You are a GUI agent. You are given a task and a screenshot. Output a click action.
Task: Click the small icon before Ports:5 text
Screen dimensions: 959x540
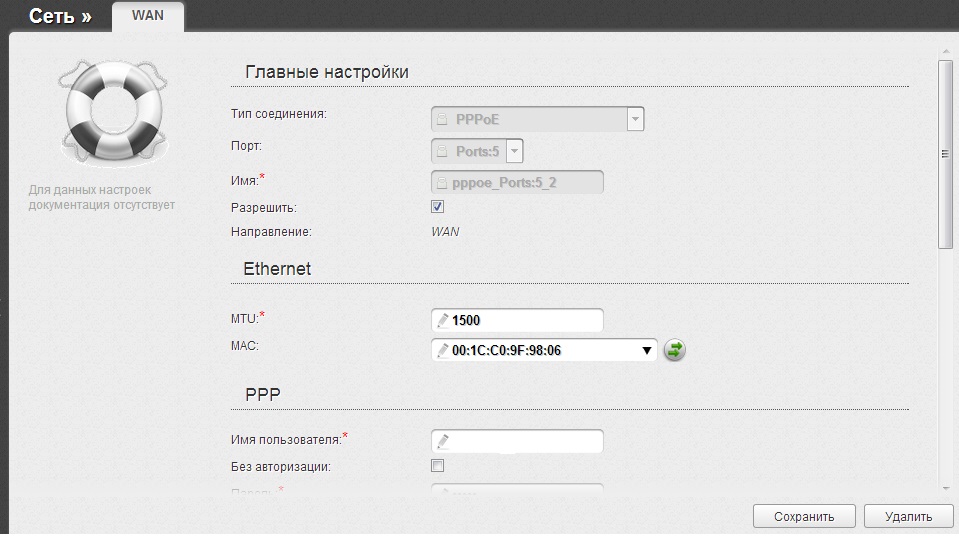(x=442, y=151)
